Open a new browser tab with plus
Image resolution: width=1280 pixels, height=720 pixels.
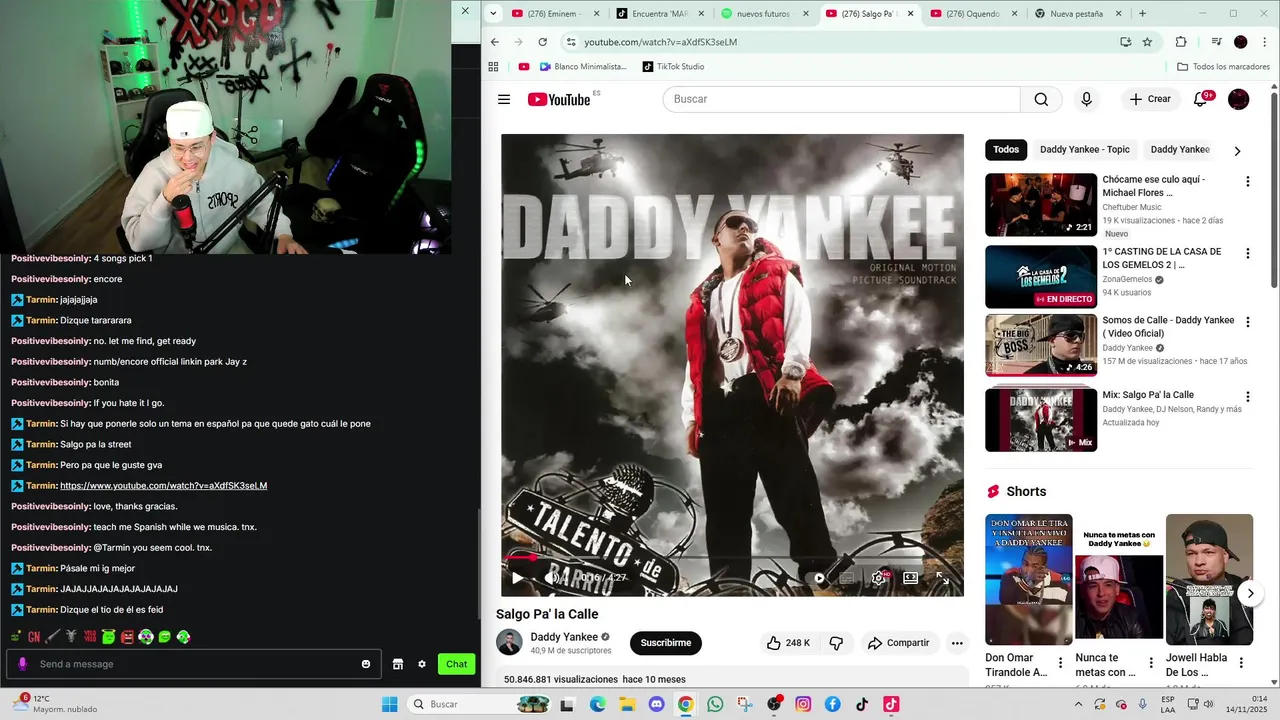click(1142, 14)
